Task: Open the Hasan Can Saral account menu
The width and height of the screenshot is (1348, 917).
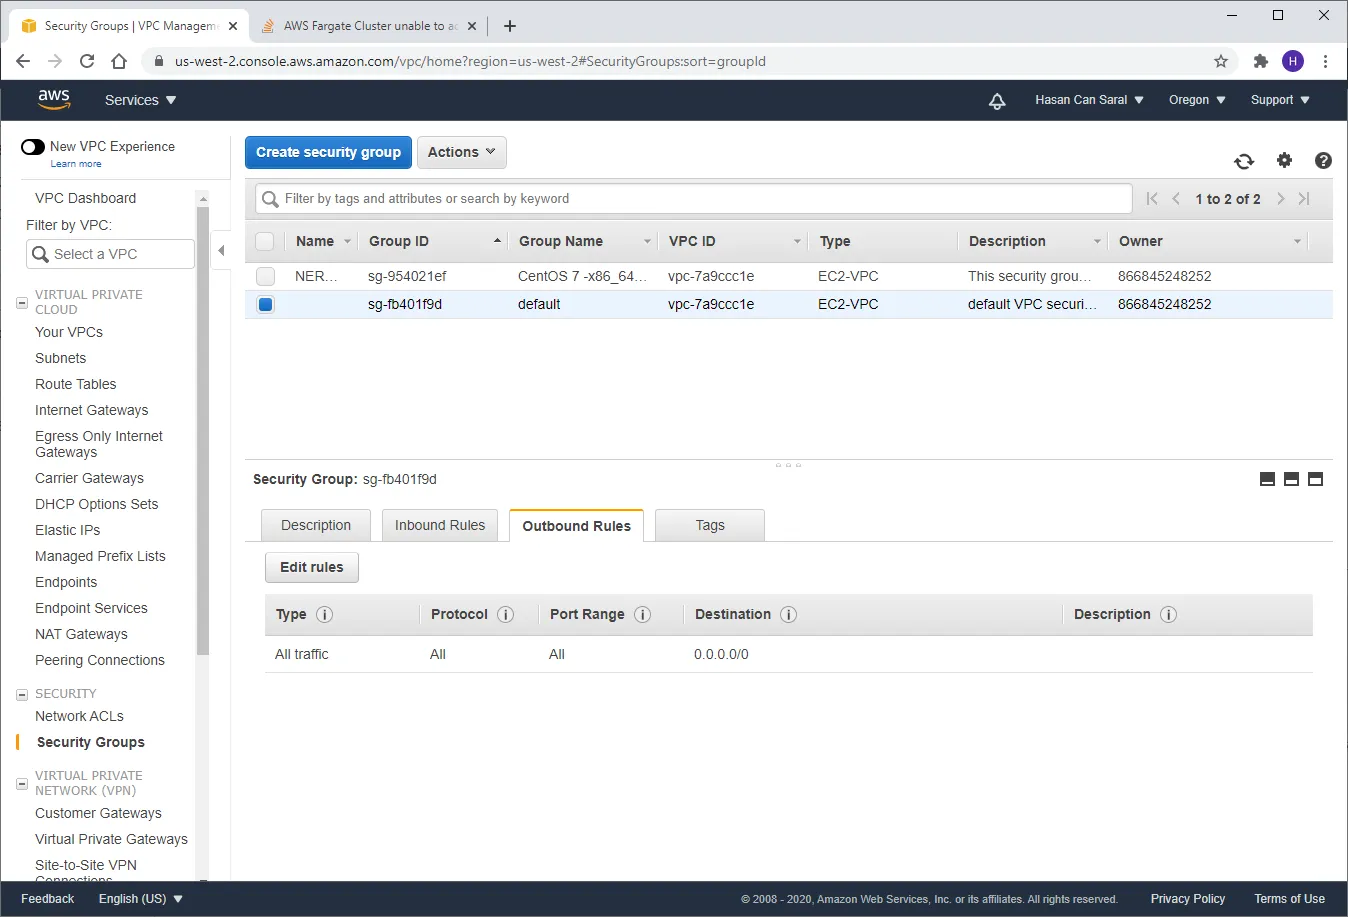Action: (1089, 100)
